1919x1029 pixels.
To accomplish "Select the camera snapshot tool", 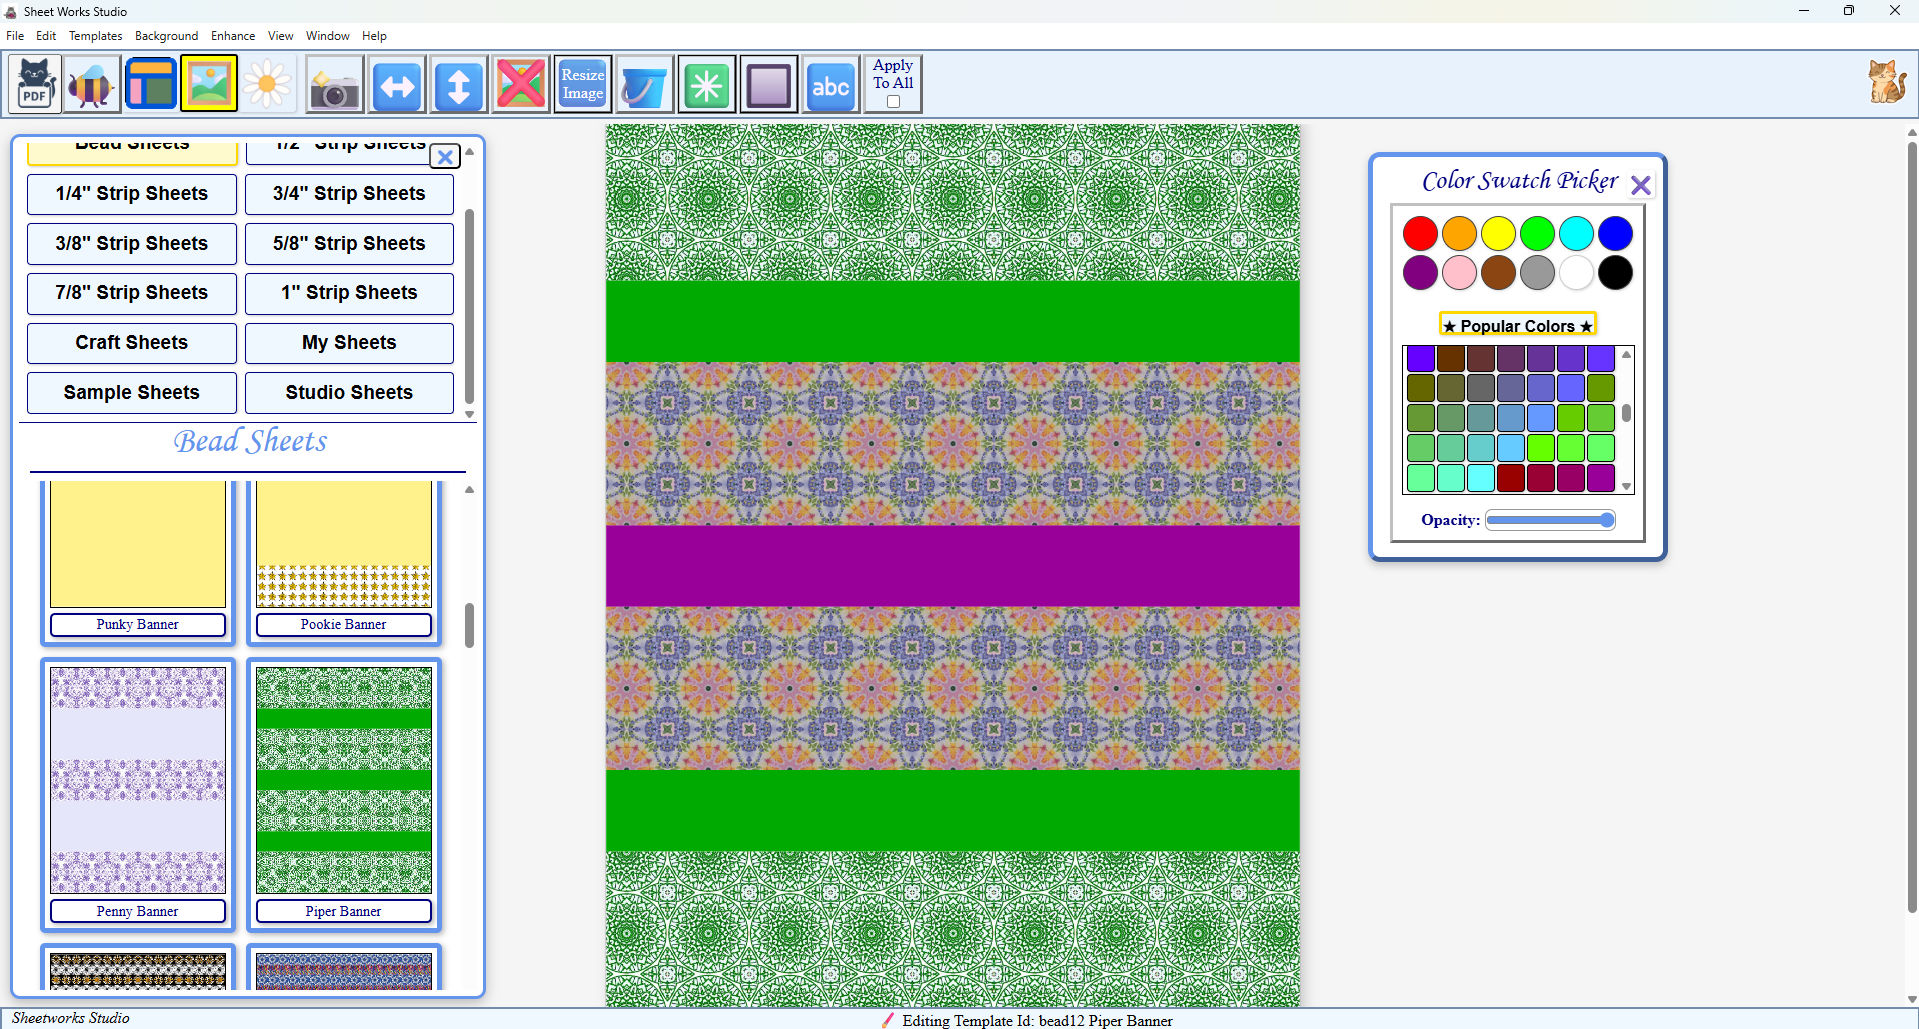I will point(334,83).
